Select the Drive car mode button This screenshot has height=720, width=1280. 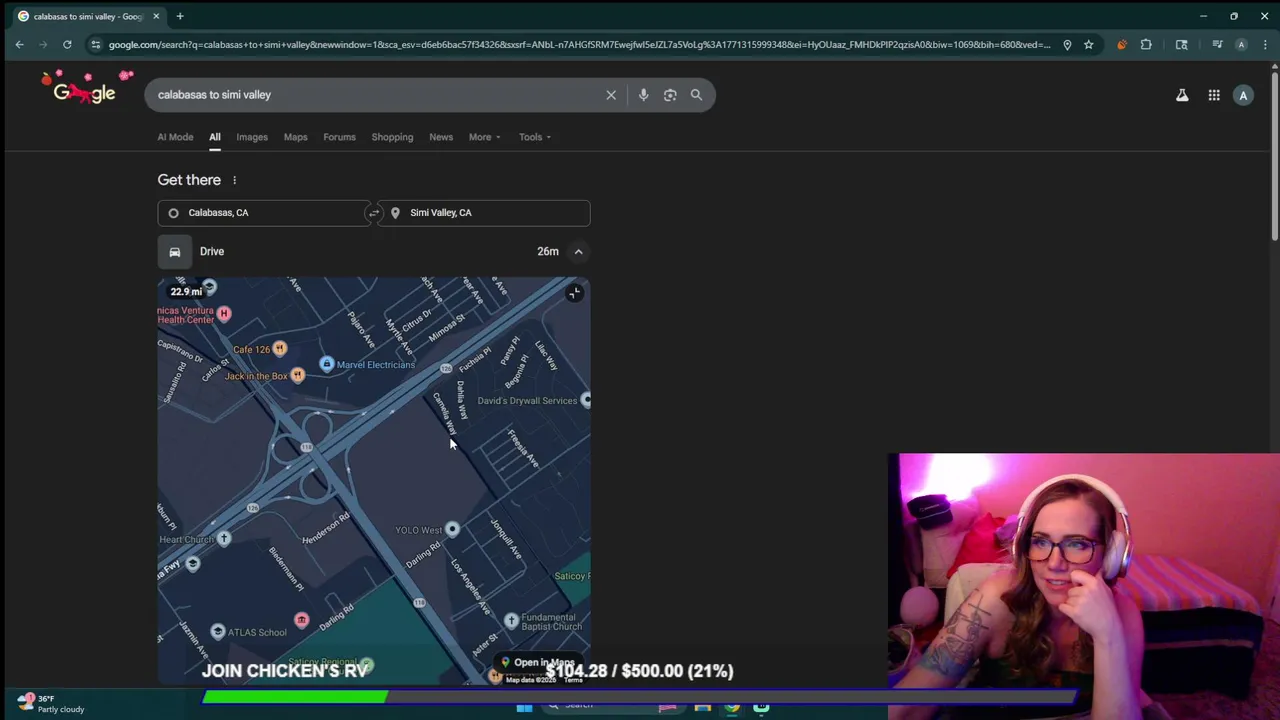(175, 252)
